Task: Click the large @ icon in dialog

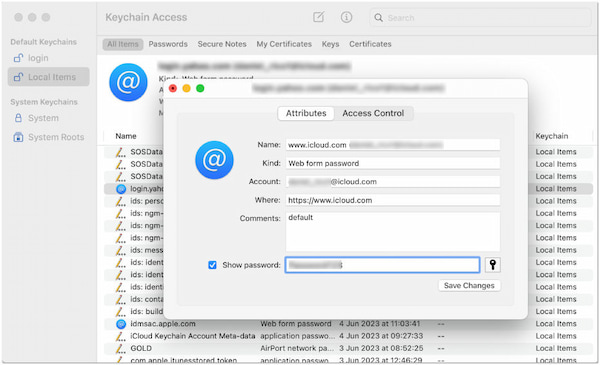Action: point(214,160)
